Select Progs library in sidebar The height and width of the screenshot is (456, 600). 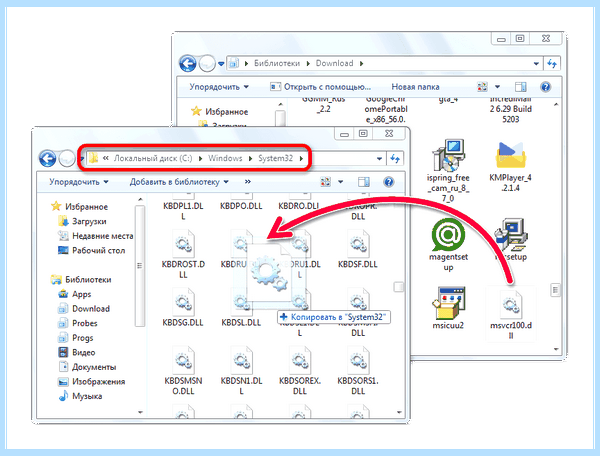75,338
